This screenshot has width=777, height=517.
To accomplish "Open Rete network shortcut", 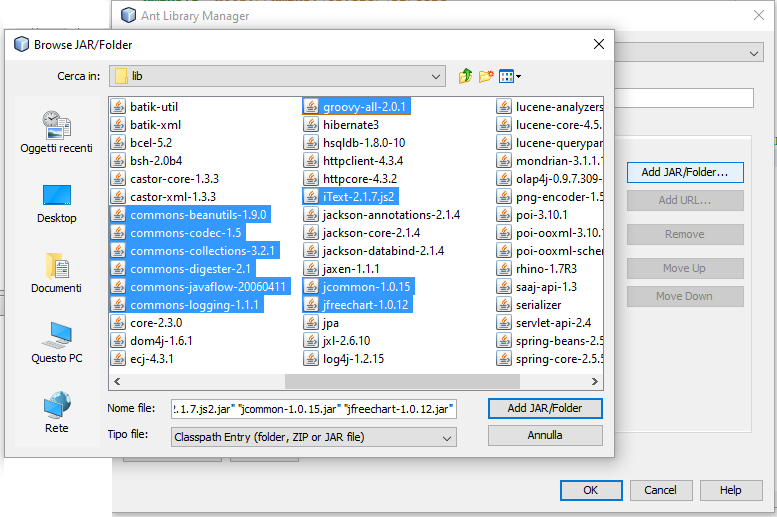I will (56, 412).
